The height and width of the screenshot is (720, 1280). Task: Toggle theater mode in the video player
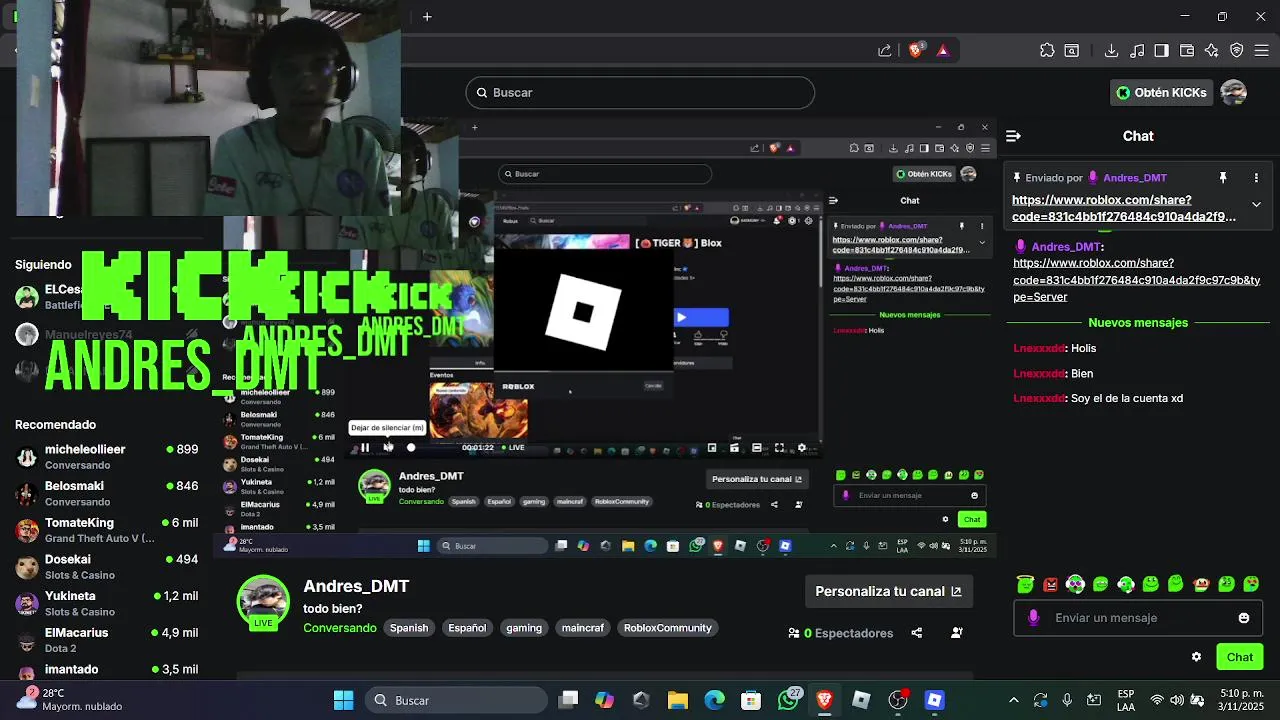coord(757,448)
